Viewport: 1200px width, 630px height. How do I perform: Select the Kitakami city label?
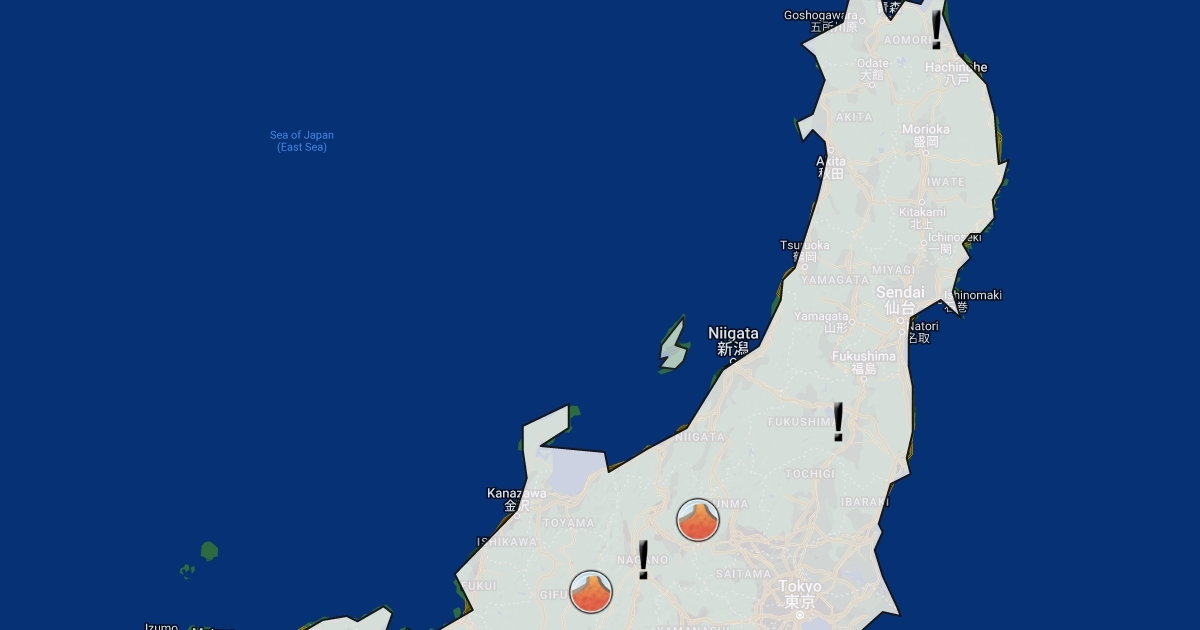(x=921, y=212)
